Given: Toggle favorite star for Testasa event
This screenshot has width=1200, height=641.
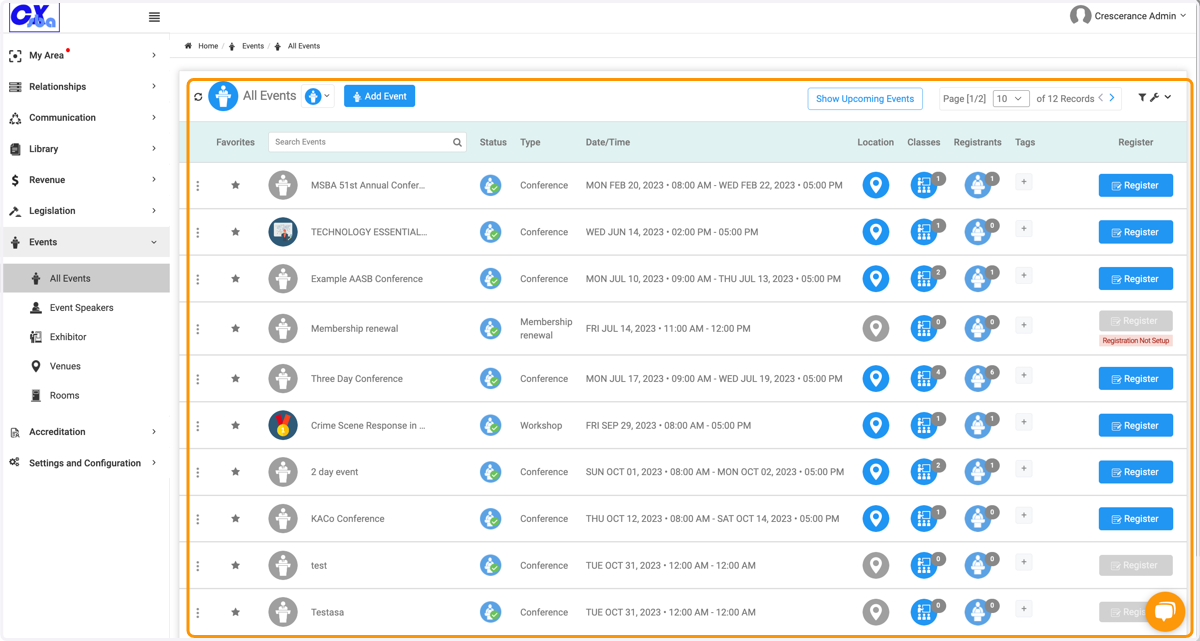Looking at the screenshot, I should pyautogui.click(x=236, y=612).
